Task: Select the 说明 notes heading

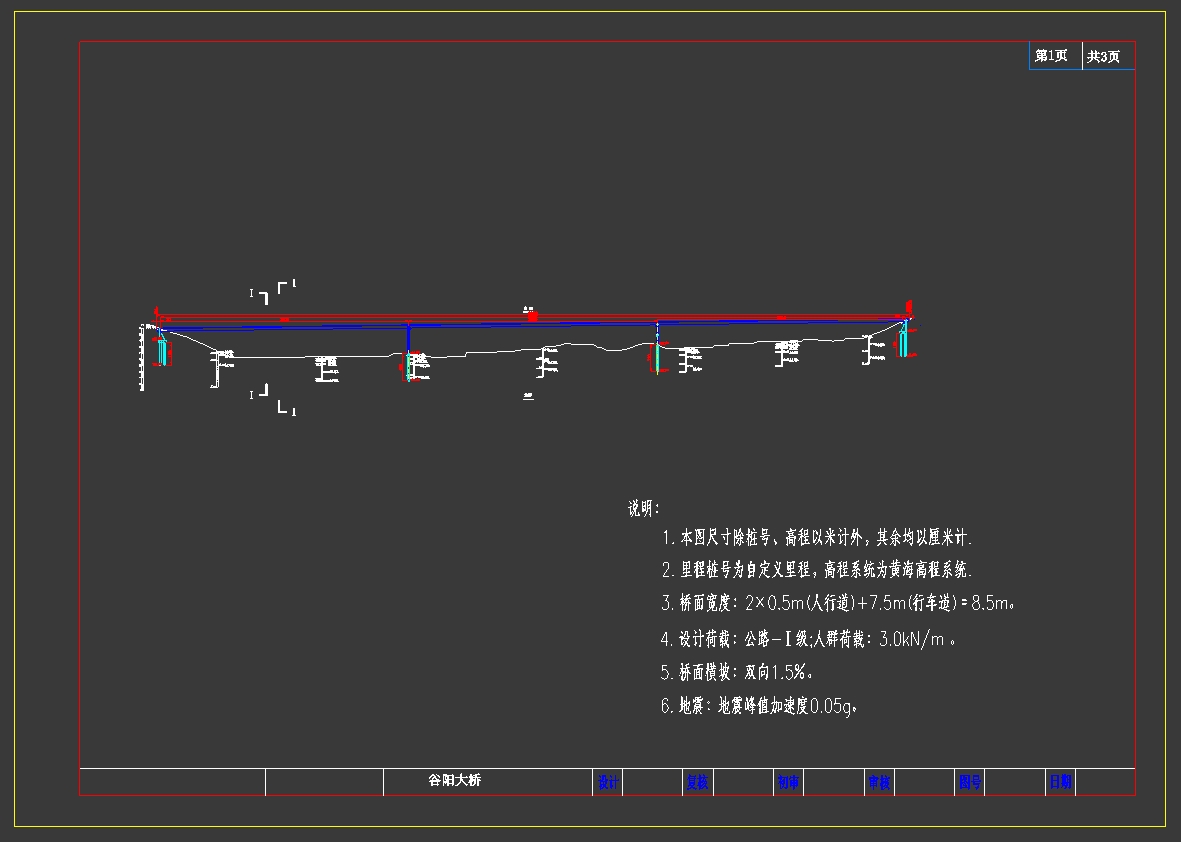Action: [643, 509]
